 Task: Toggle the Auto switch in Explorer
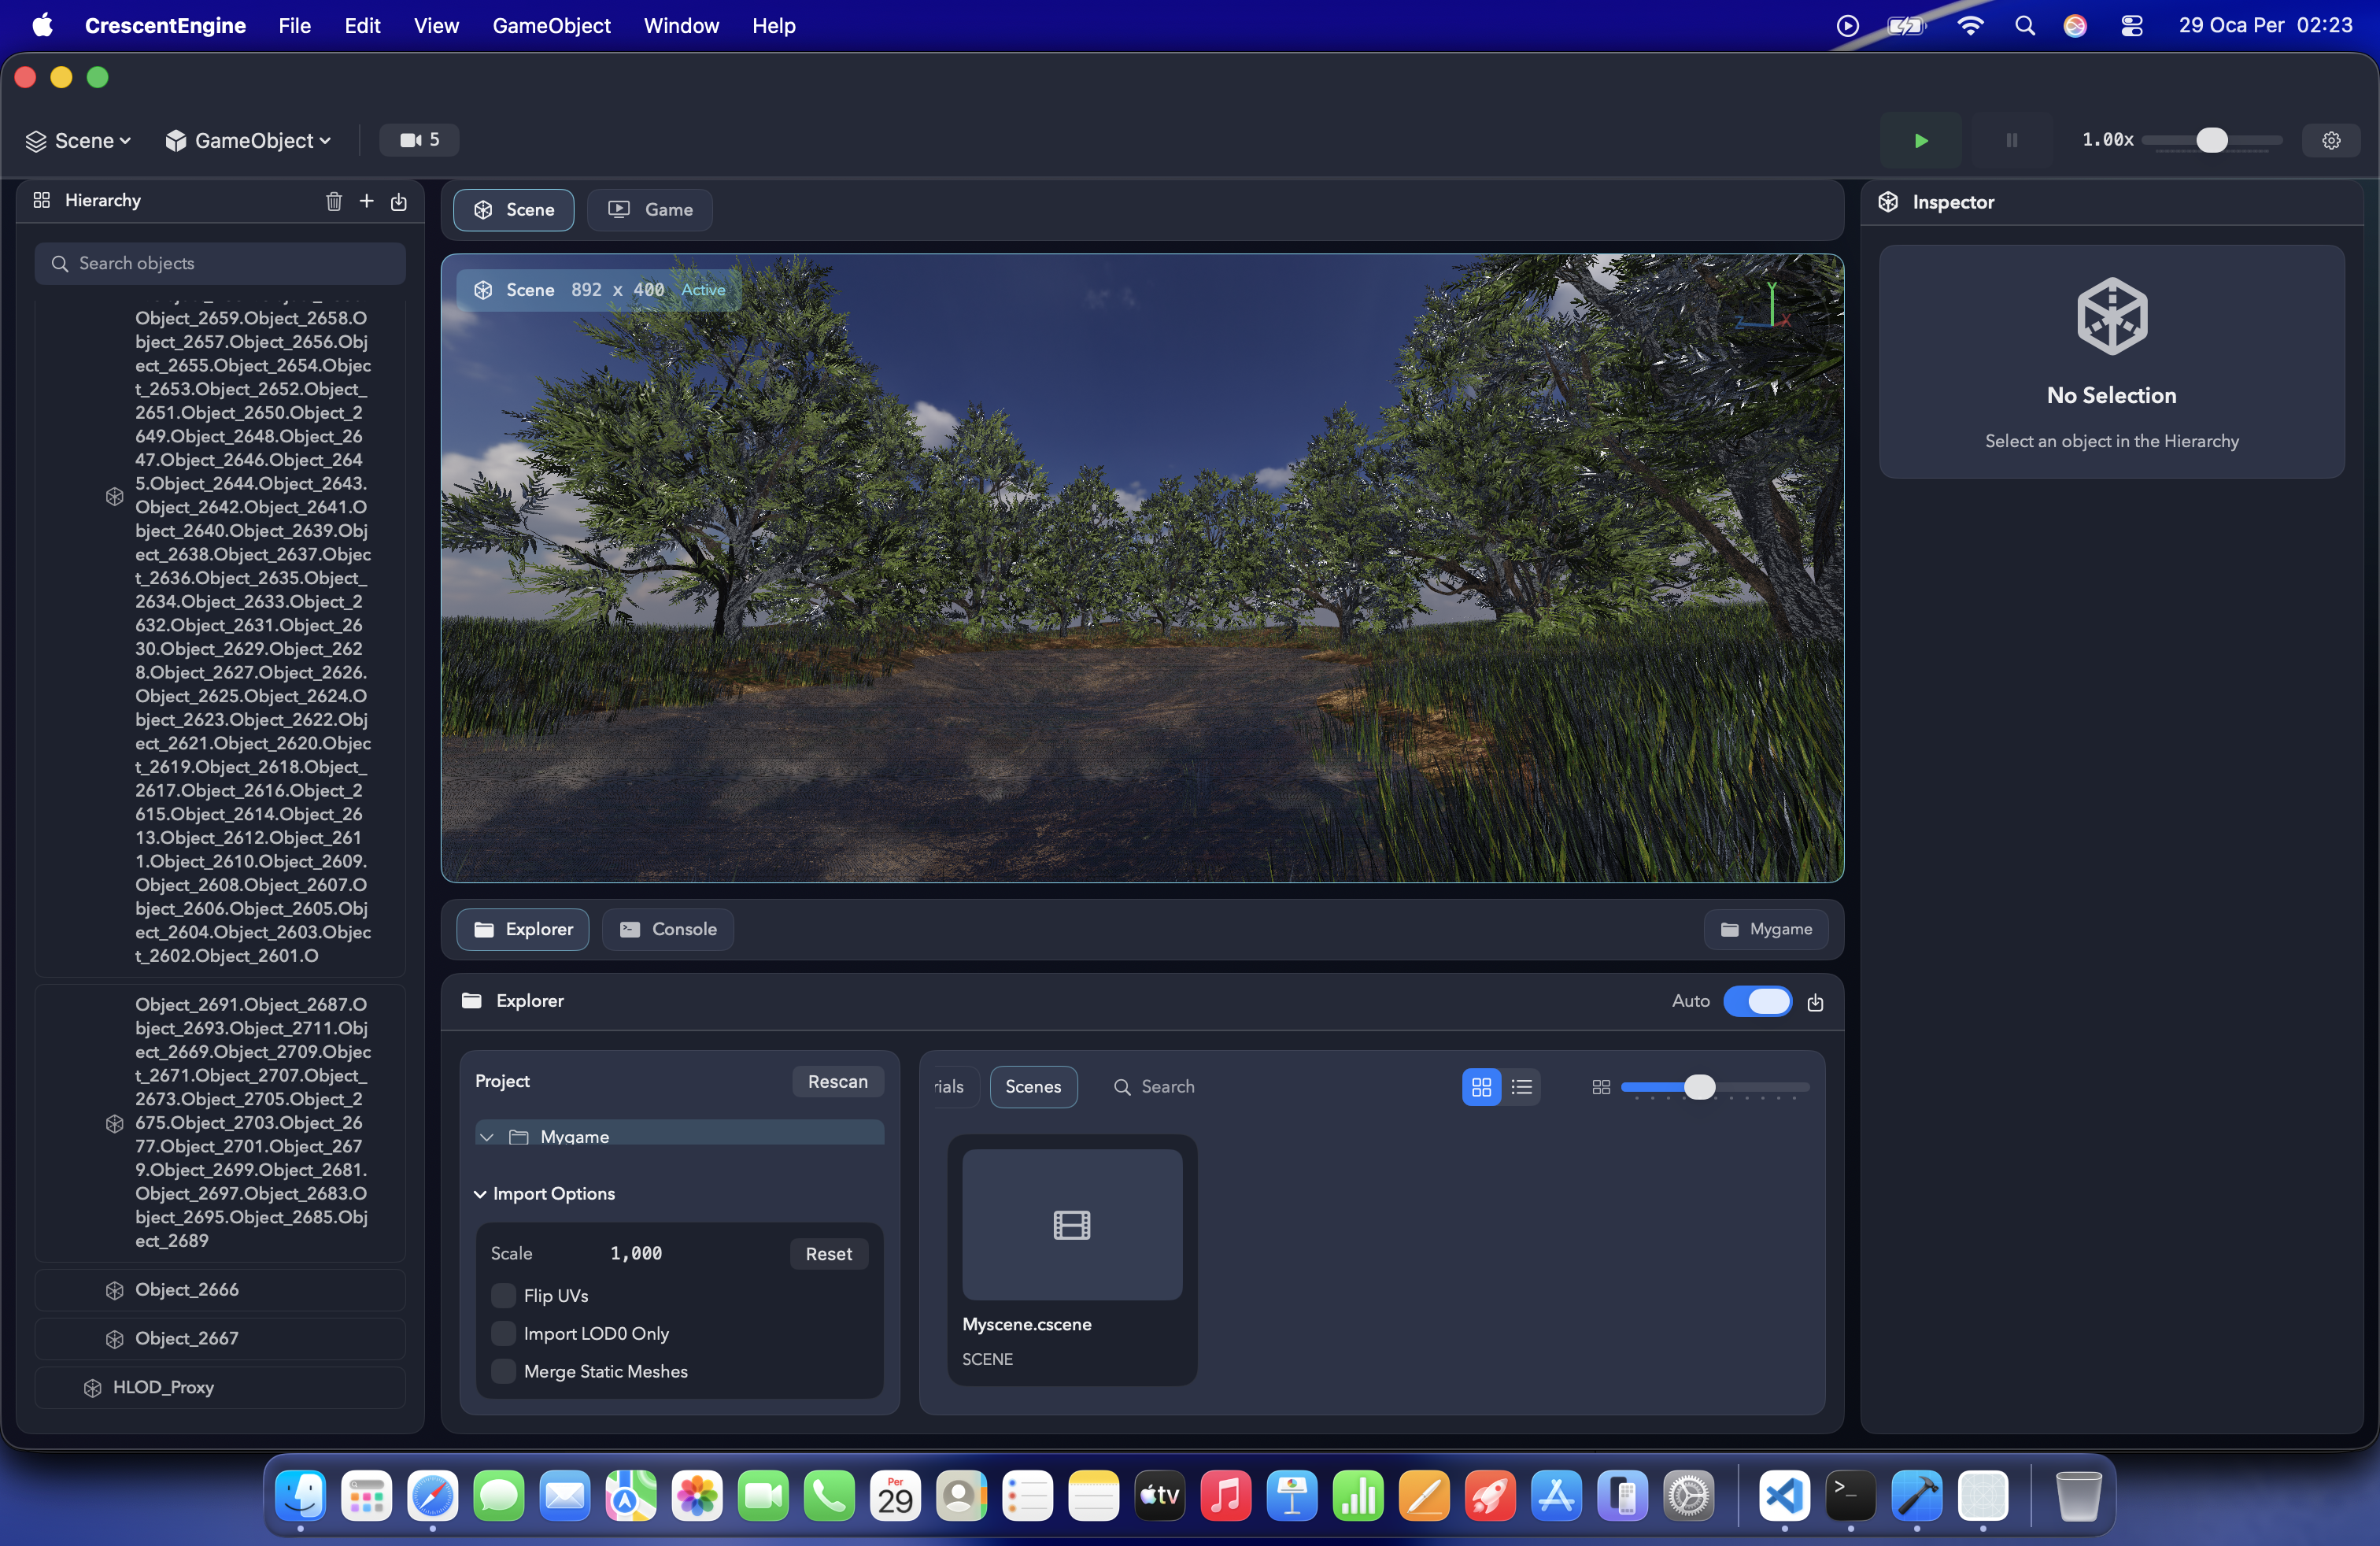(x=1757, y=1001)
